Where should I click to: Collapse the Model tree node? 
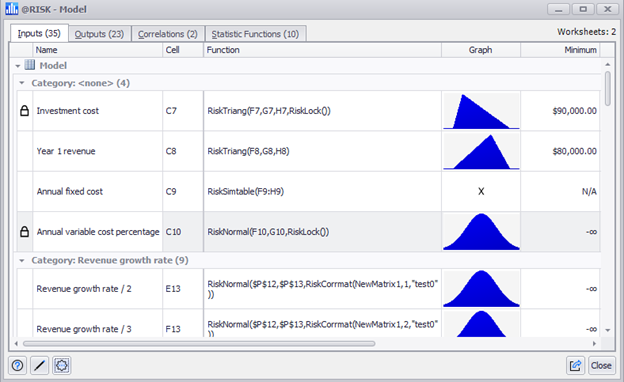[18, 66]
